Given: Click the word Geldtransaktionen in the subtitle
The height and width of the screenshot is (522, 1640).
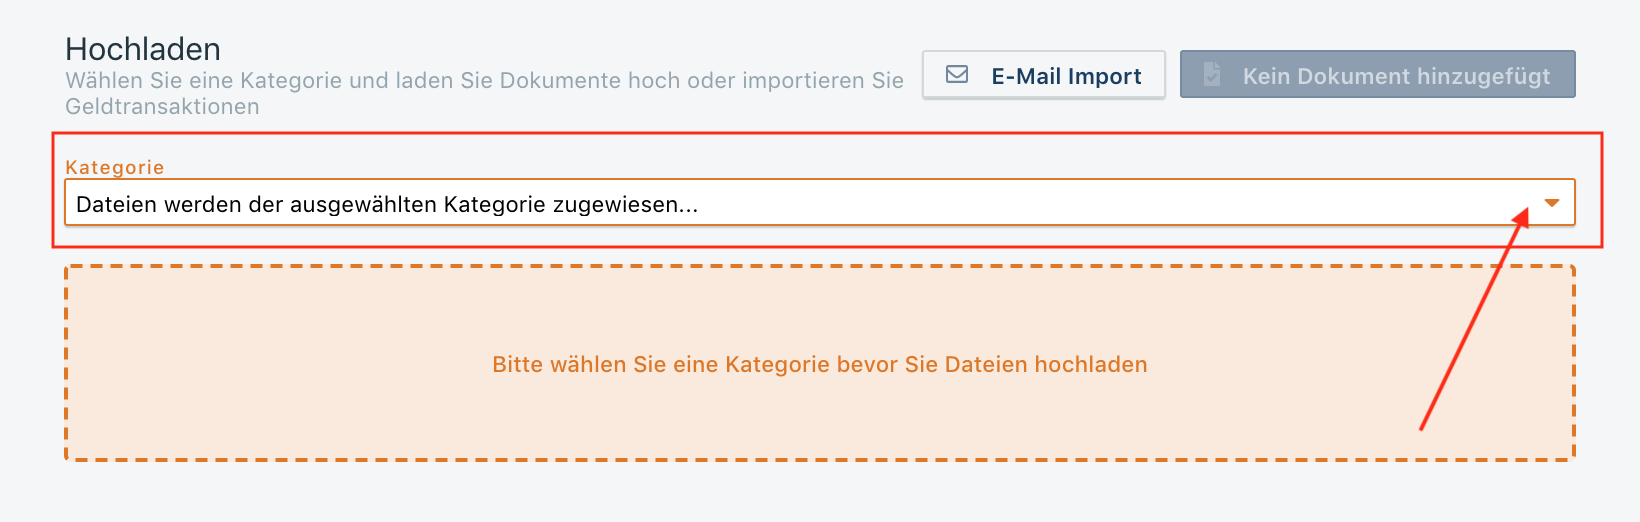Looking at the screenshot, I should 162,107.
